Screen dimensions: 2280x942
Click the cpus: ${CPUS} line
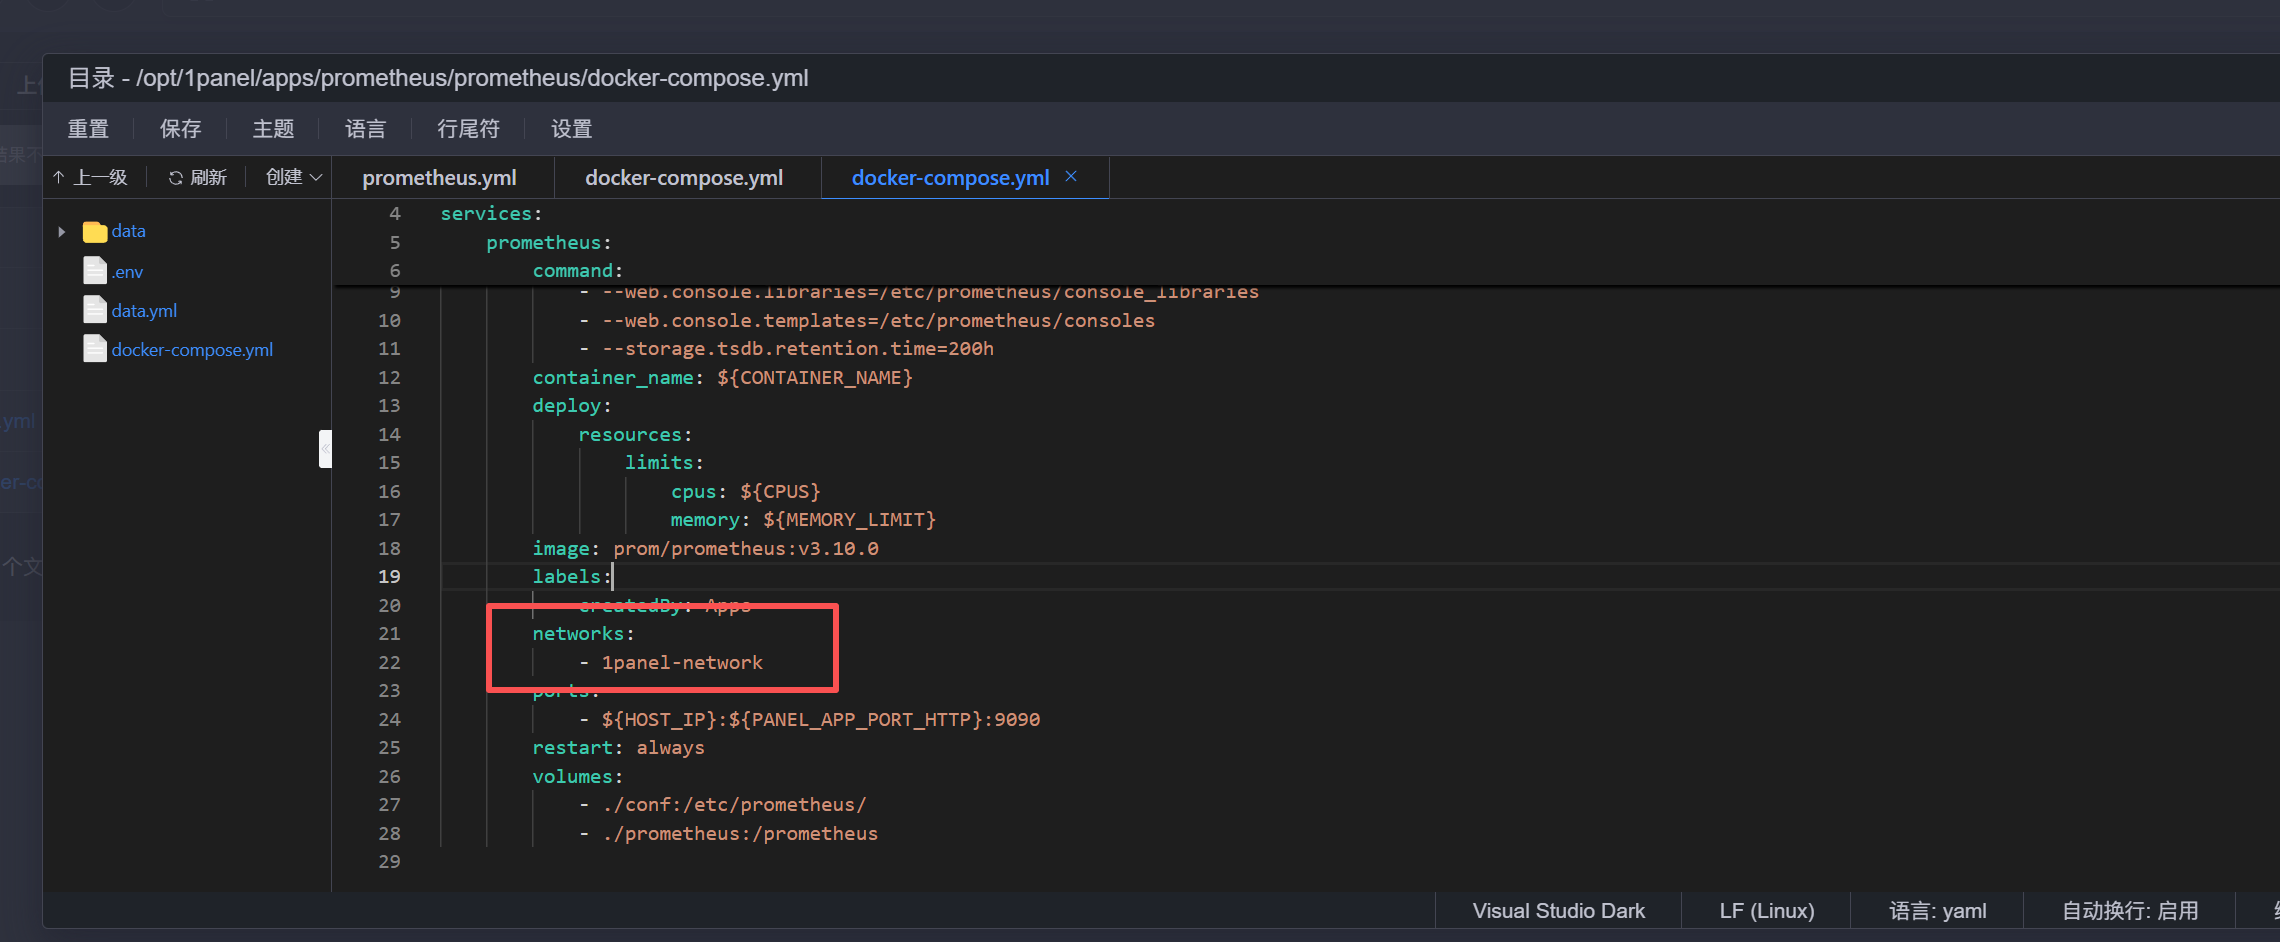point(745,492)
